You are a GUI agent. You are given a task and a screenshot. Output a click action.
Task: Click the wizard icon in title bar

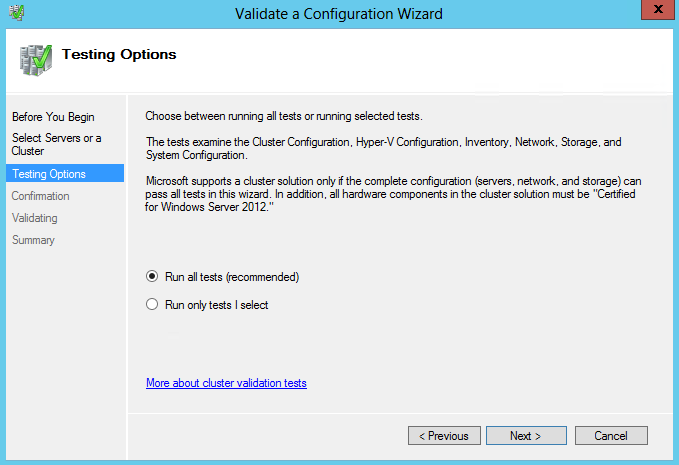pos(16,13)
